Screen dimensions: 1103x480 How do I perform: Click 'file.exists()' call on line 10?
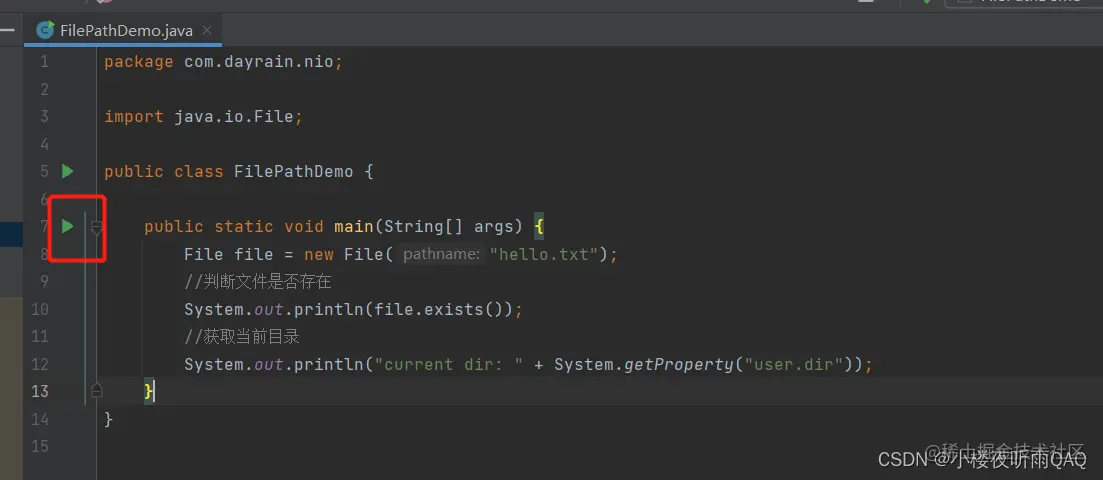click(440, 309)
